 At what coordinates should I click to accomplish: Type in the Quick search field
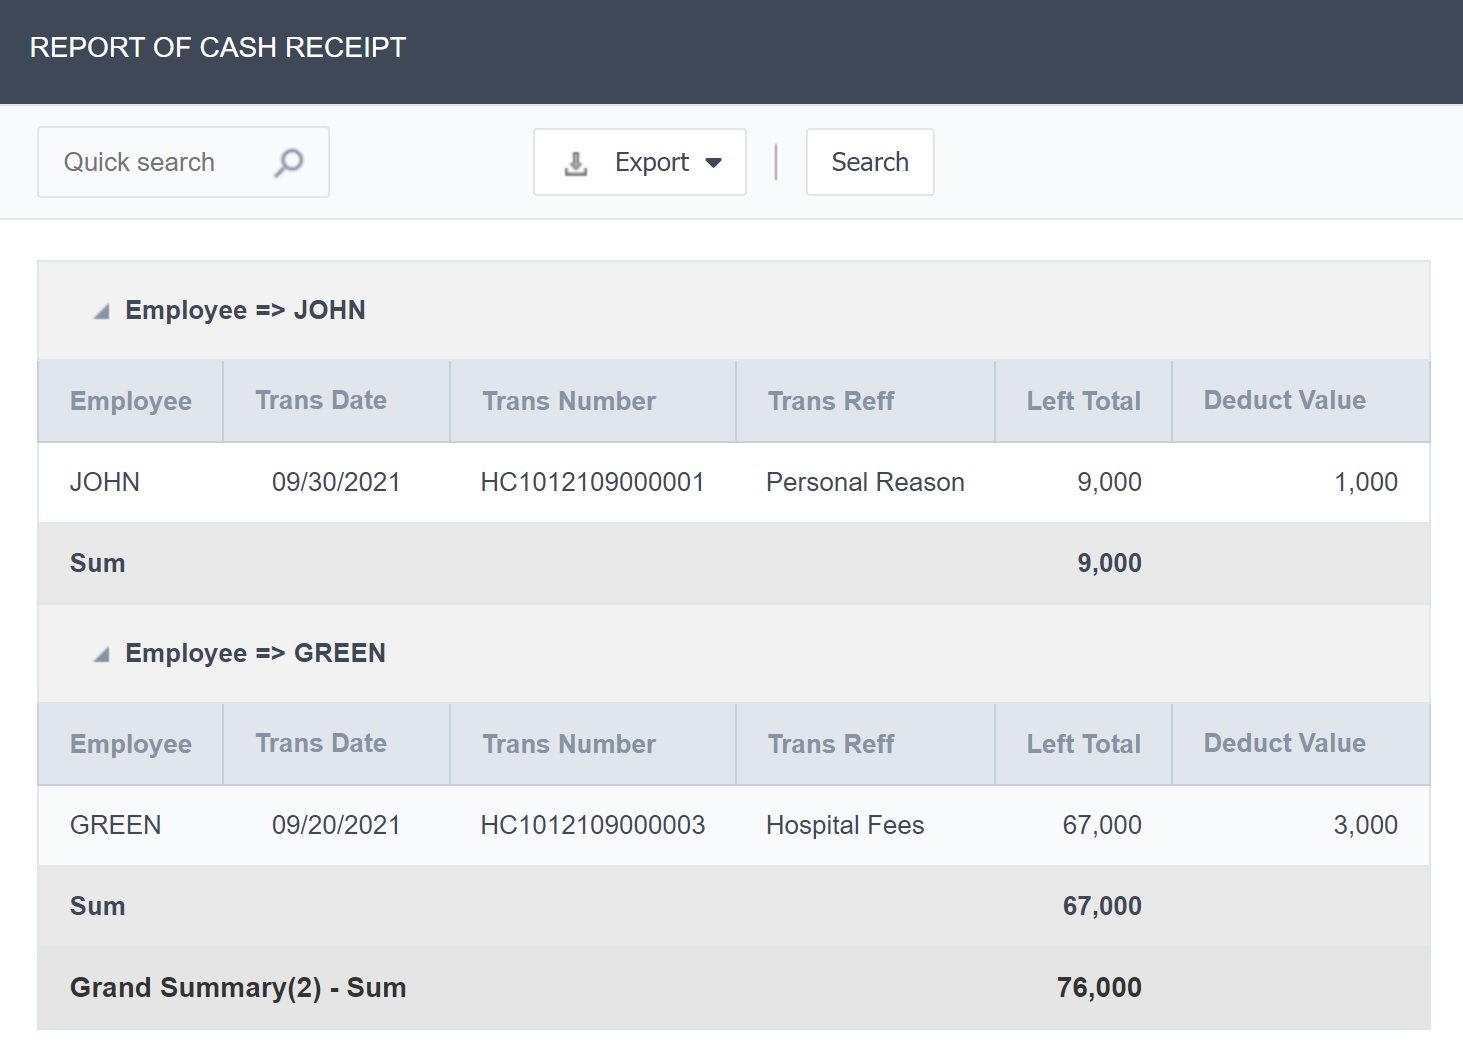(150, 162)
